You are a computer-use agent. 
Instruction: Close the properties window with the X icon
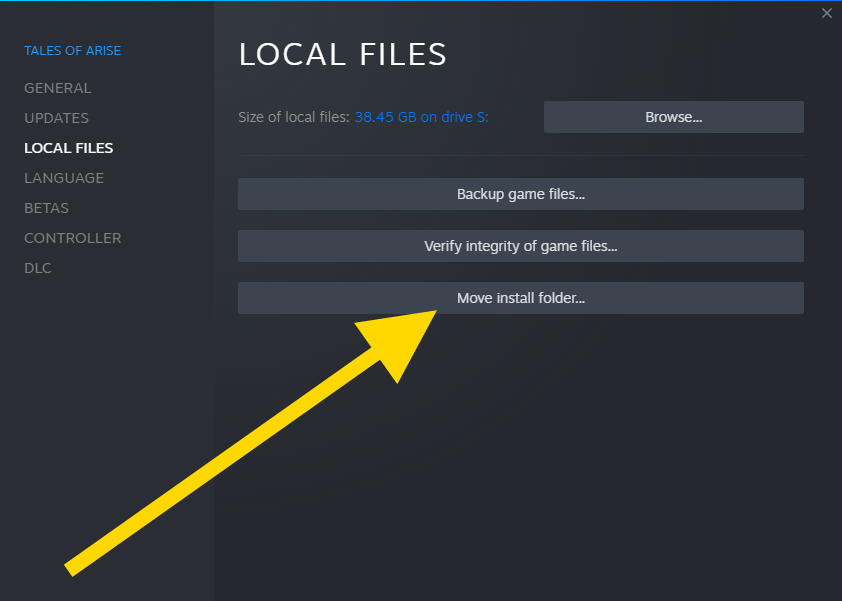826,13
